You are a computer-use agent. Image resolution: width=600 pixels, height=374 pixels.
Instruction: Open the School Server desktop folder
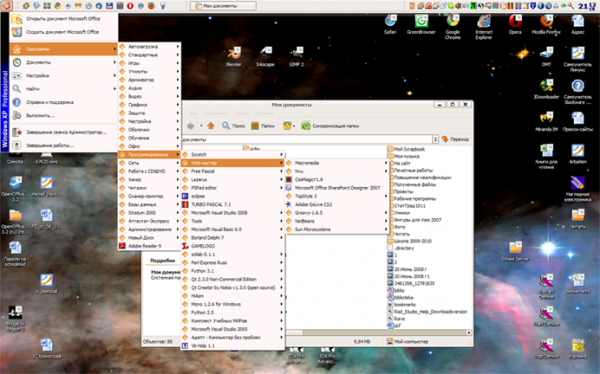[x=515, y=252]
